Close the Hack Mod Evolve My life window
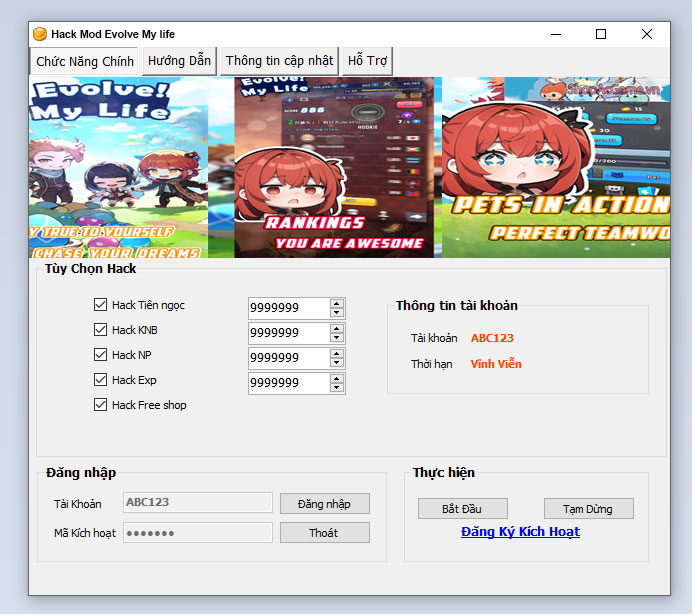693x616 pixels. [x=647, y=34]
